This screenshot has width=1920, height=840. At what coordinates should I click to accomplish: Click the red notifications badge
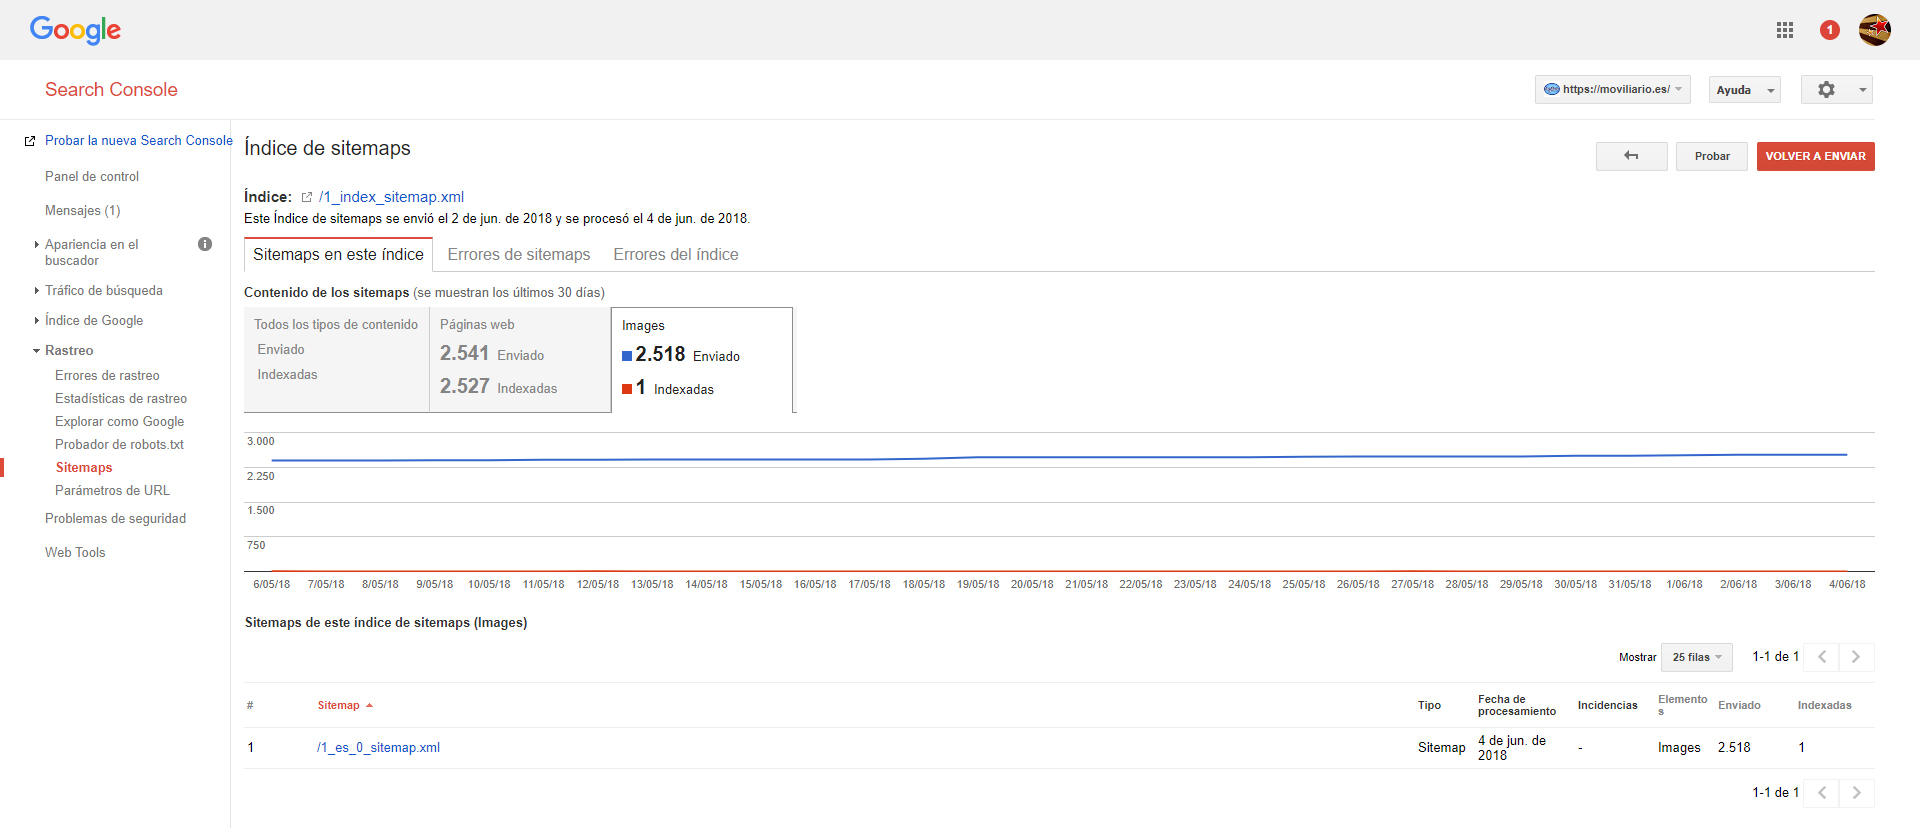pos(1830,30)
